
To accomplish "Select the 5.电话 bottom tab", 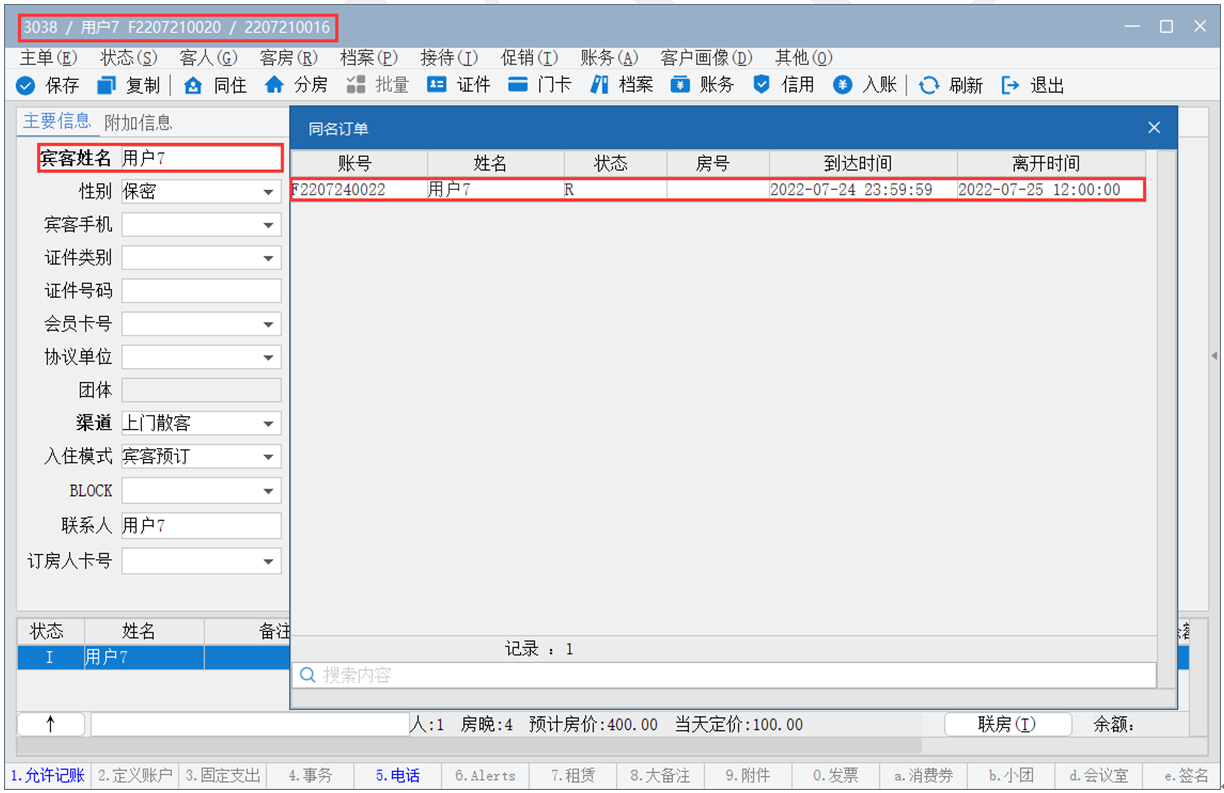I will point(397,775).
